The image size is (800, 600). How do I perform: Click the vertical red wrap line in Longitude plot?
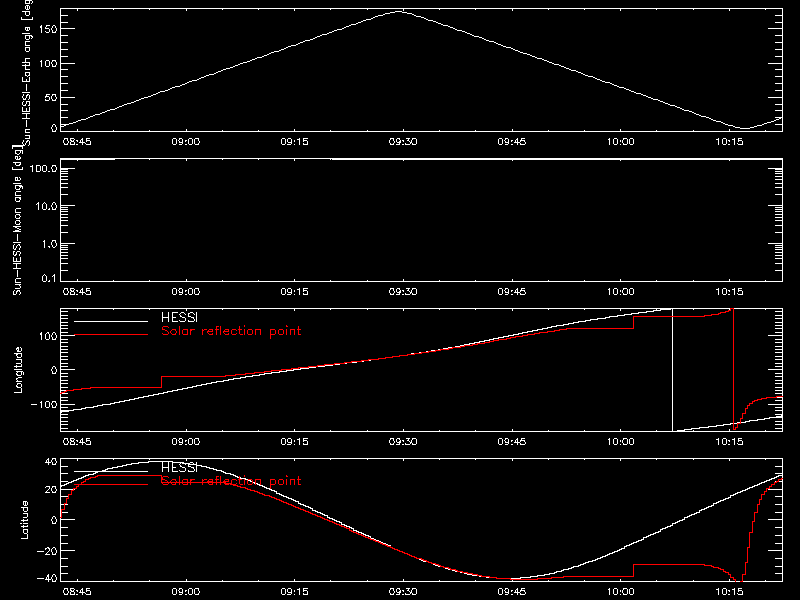point(733,370)
